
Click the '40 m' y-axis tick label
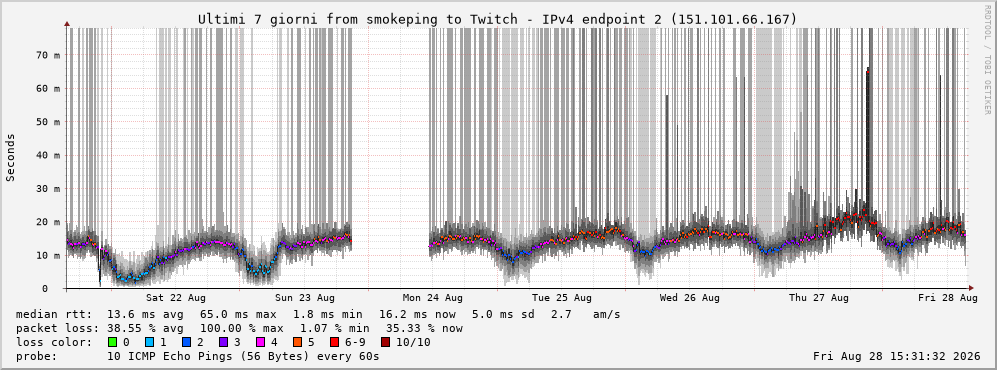(48, 155)
